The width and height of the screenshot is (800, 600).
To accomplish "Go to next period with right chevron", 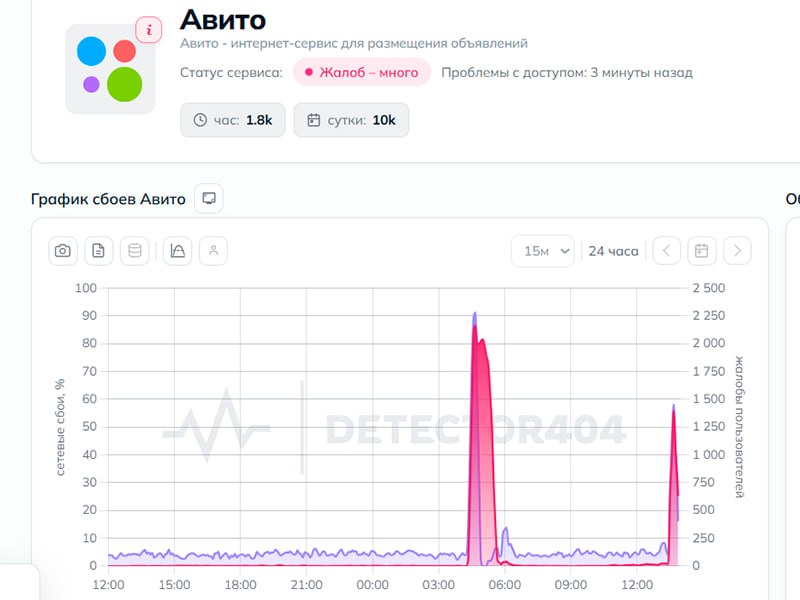I will click(x=737, y=251).
